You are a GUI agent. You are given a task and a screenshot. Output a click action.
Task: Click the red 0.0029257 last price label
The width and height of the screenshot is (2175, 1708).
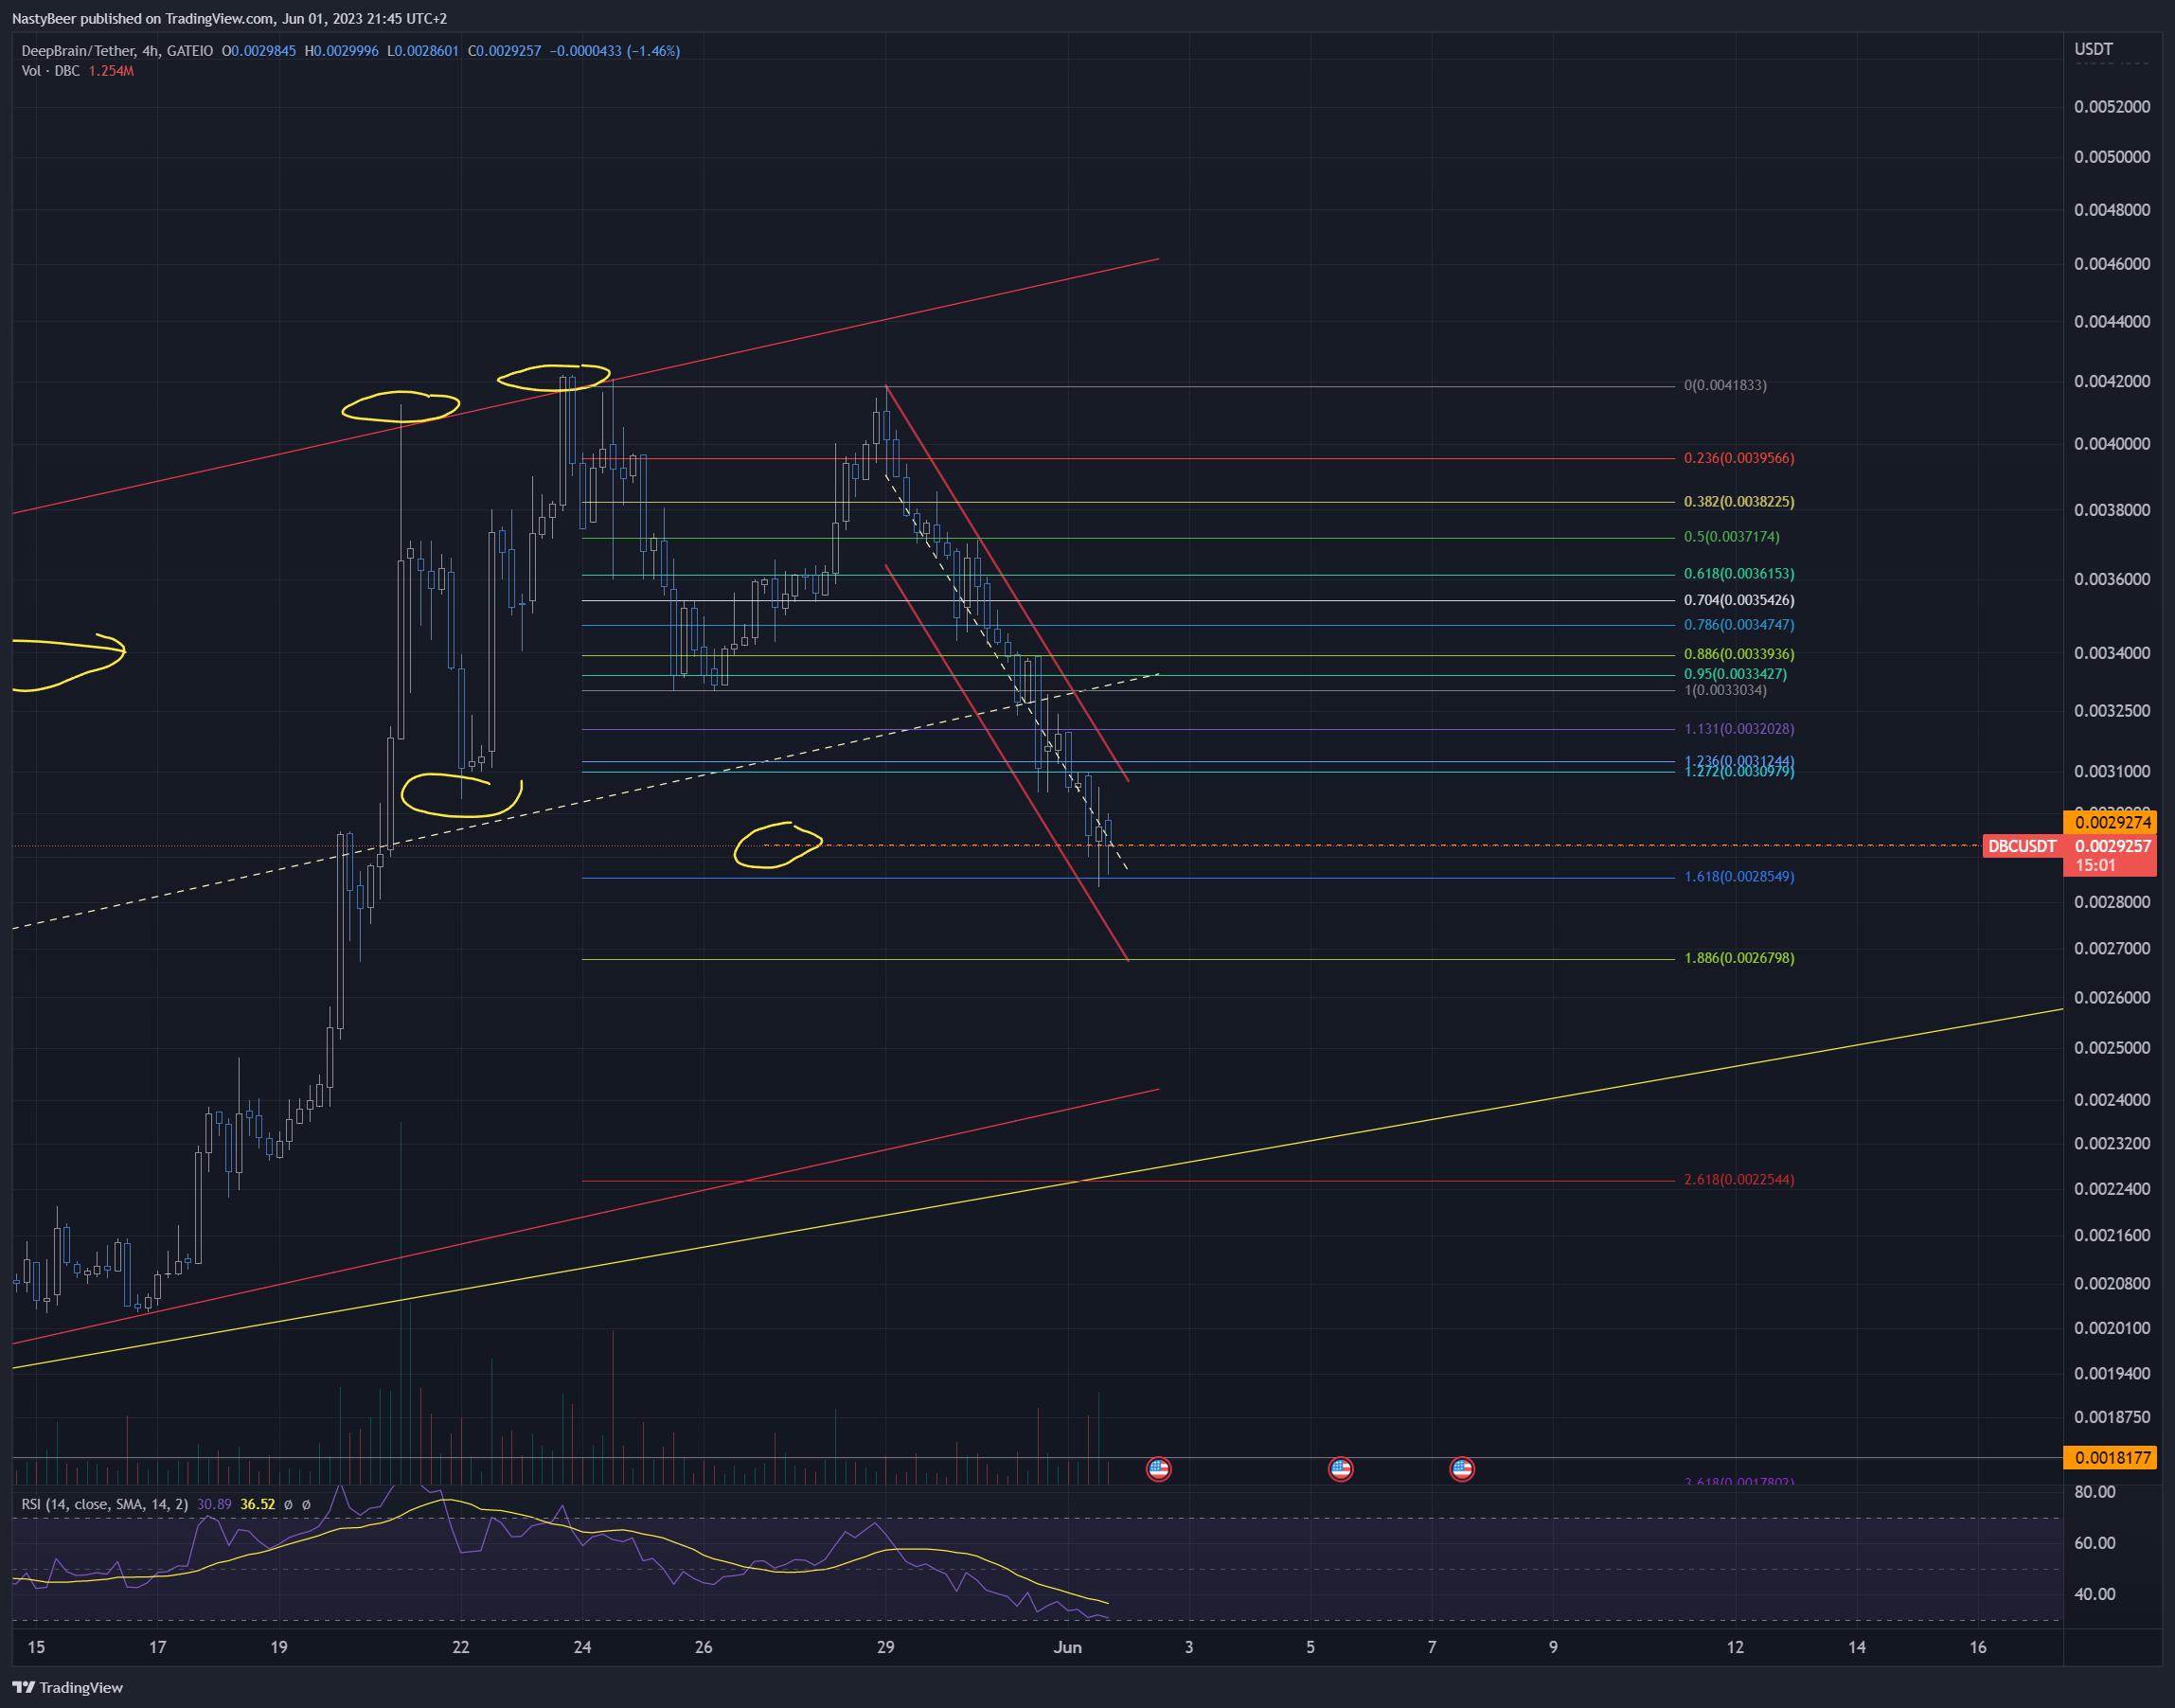click(x=2112, y=846)
